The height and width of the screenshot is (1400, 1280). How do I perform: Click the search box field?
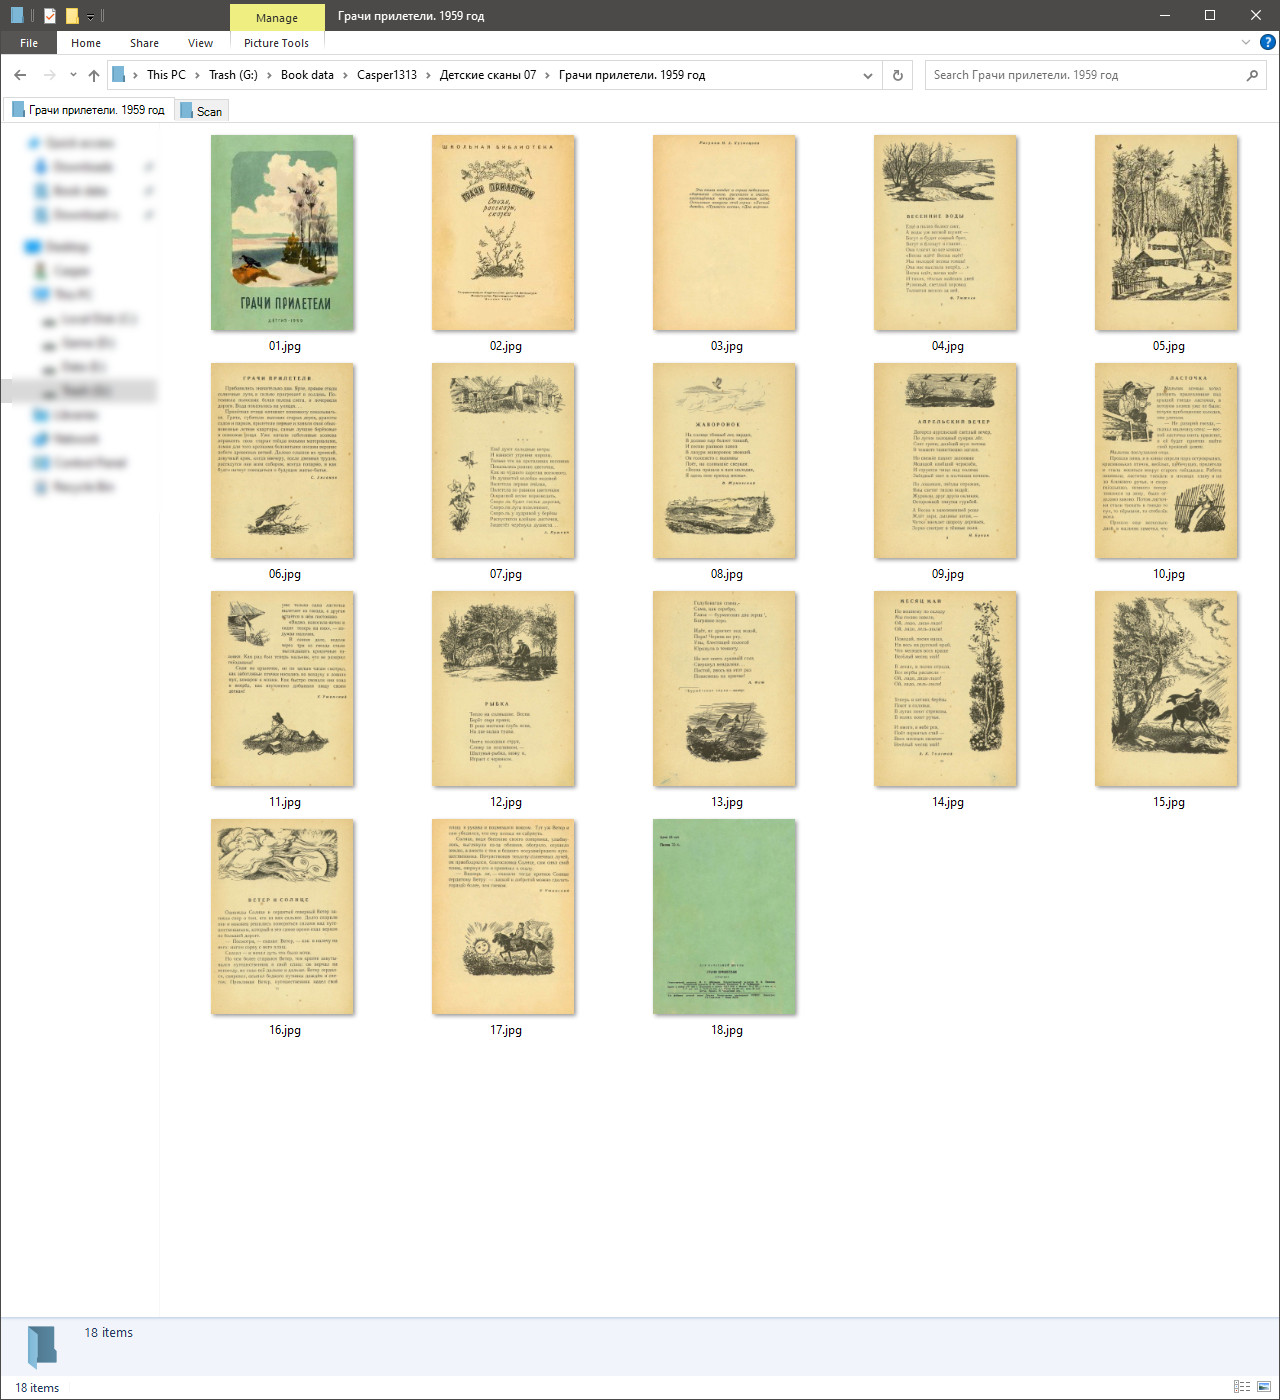pyautogui.click(x=1085, y=75)
